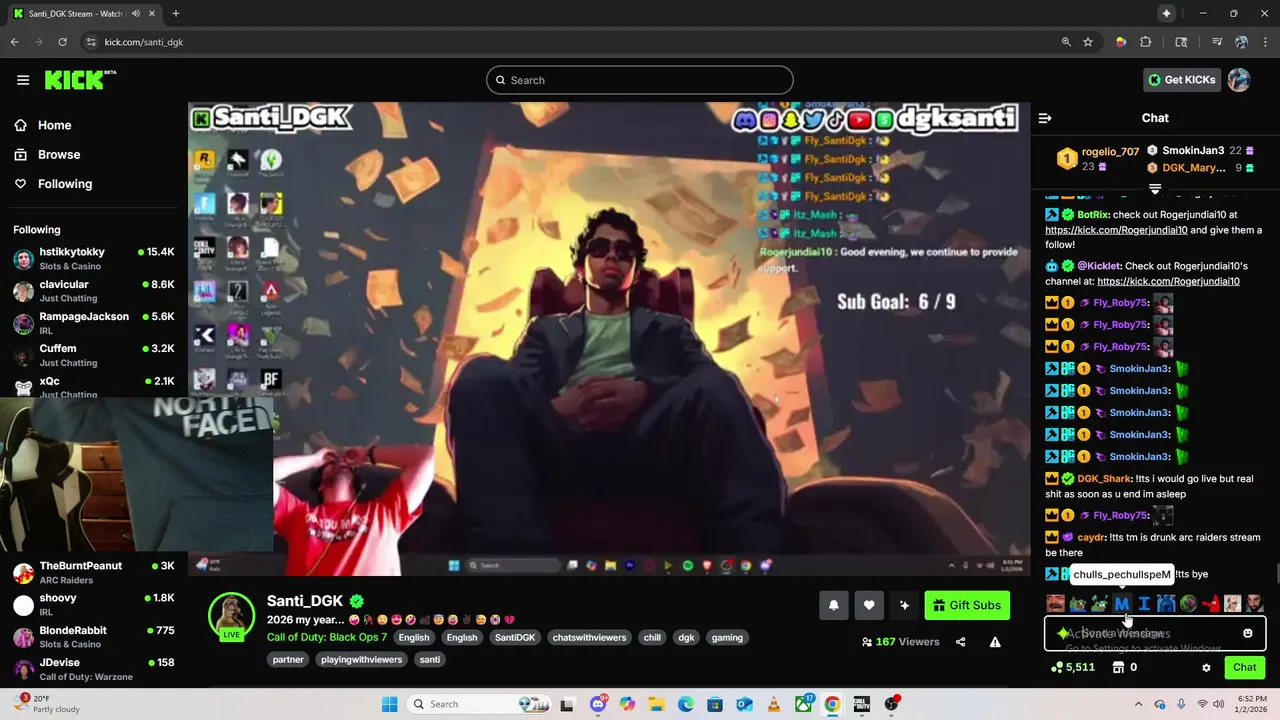Select the gaming tag
1280x720 pixels.
(727, 637)
